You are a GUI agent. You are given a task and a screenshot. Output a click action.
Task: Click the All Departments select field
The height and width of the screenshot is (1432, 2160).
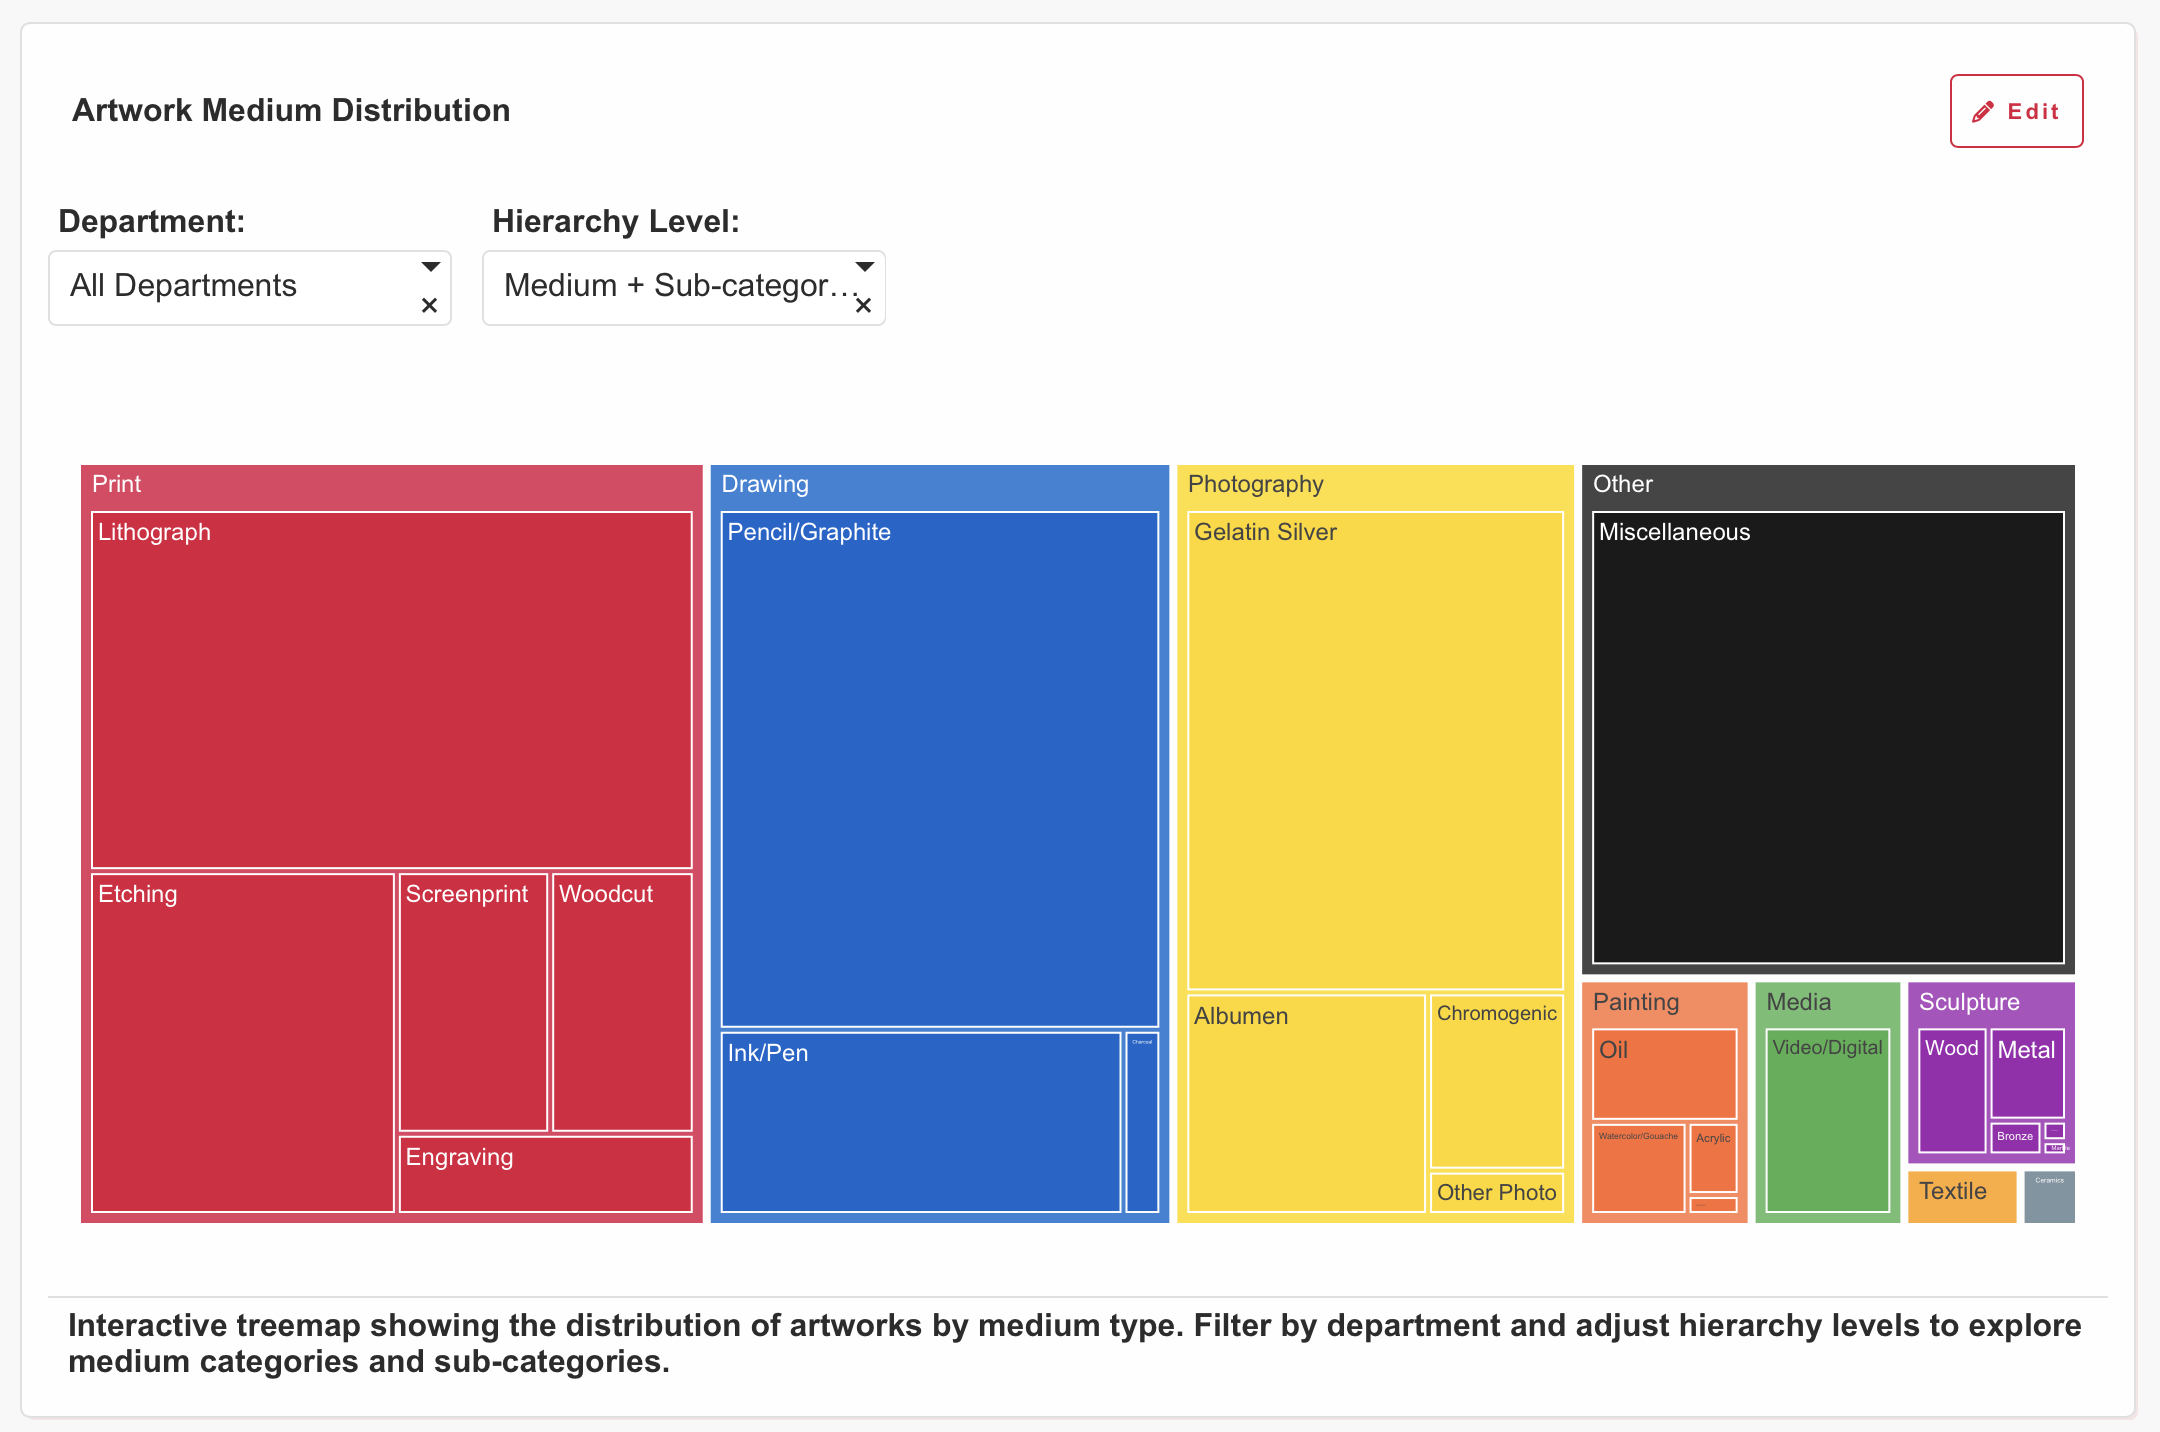point(230,287)
